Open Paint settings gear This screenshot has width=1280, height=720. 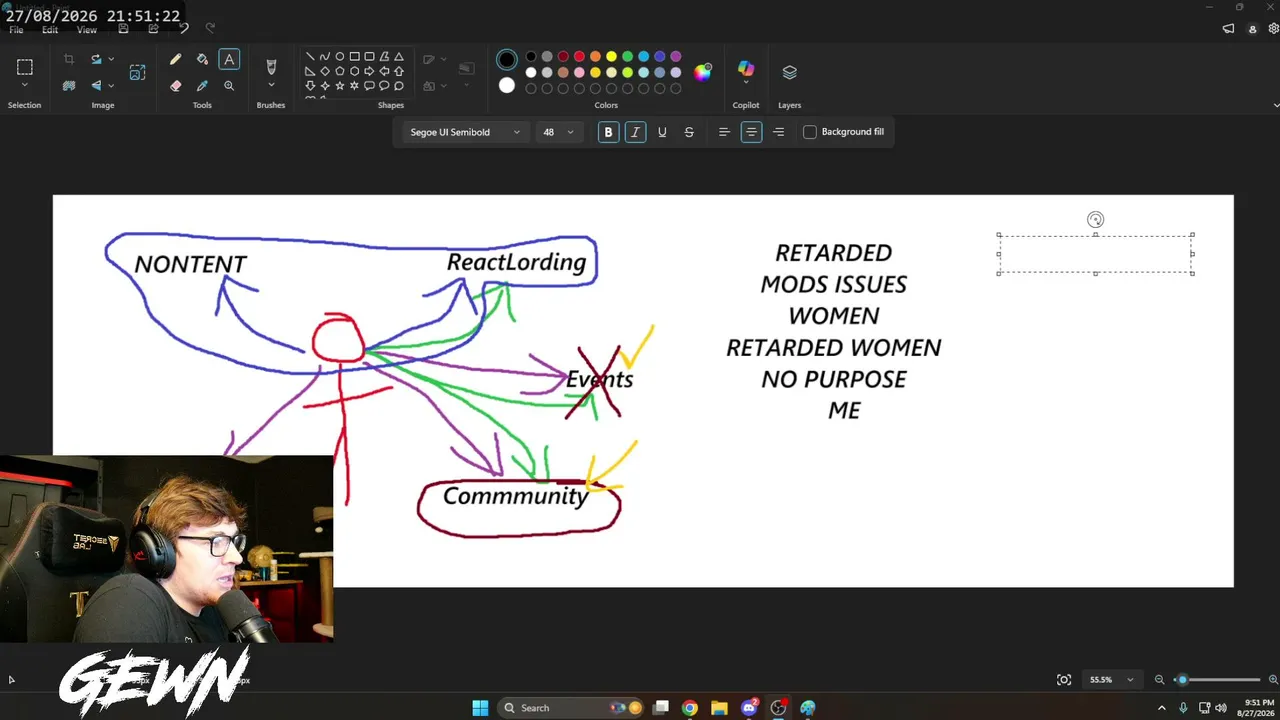1276,29
